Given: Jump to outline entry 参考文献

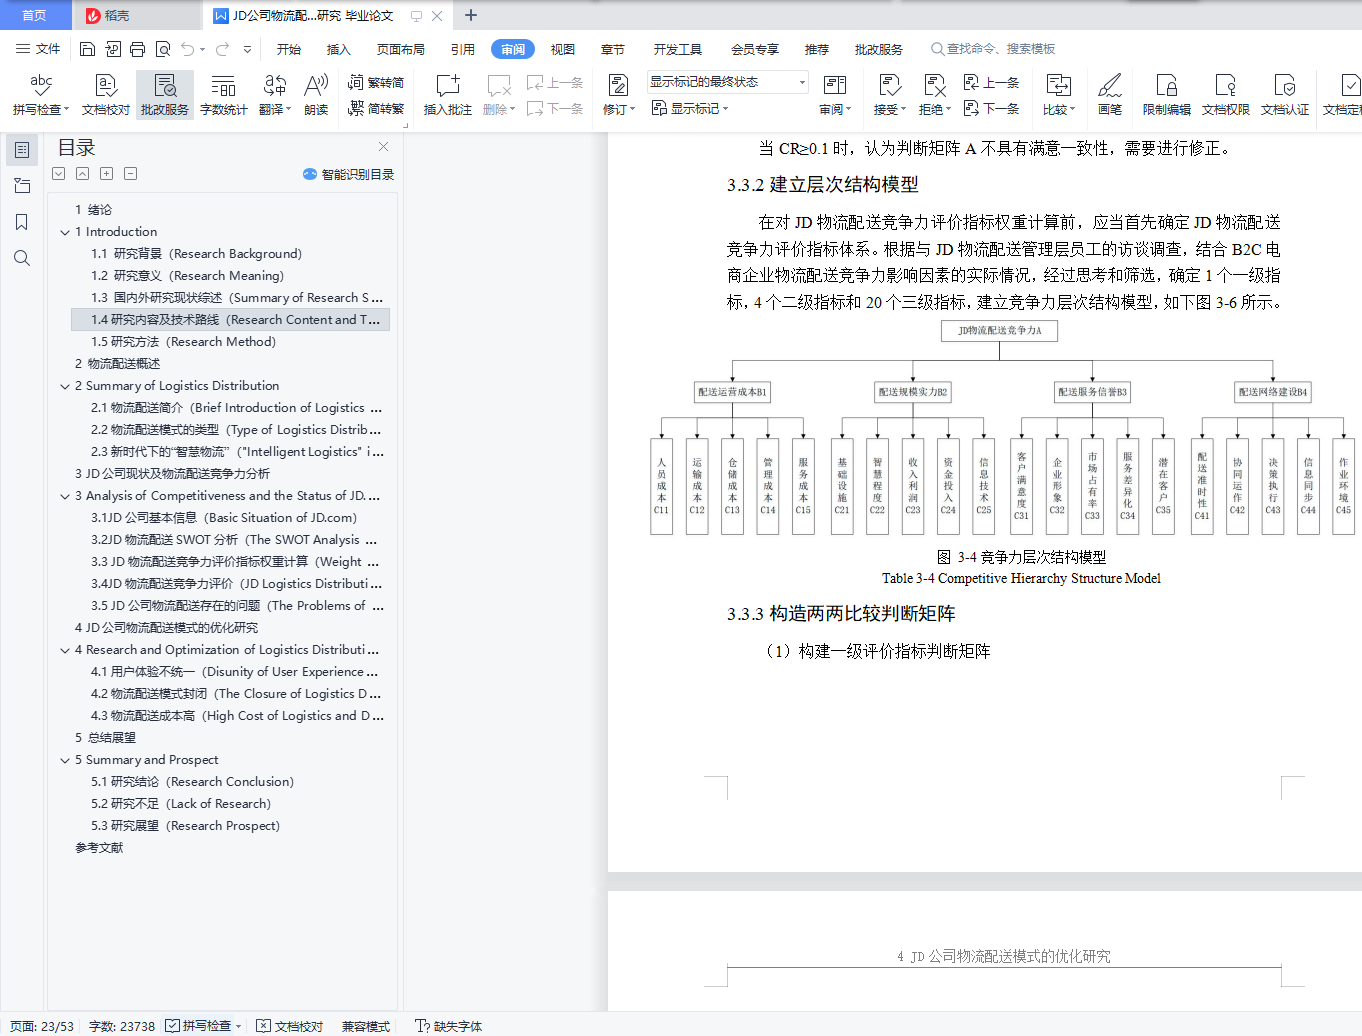Looking at the screenshot, I should click(x=99, y=848).
